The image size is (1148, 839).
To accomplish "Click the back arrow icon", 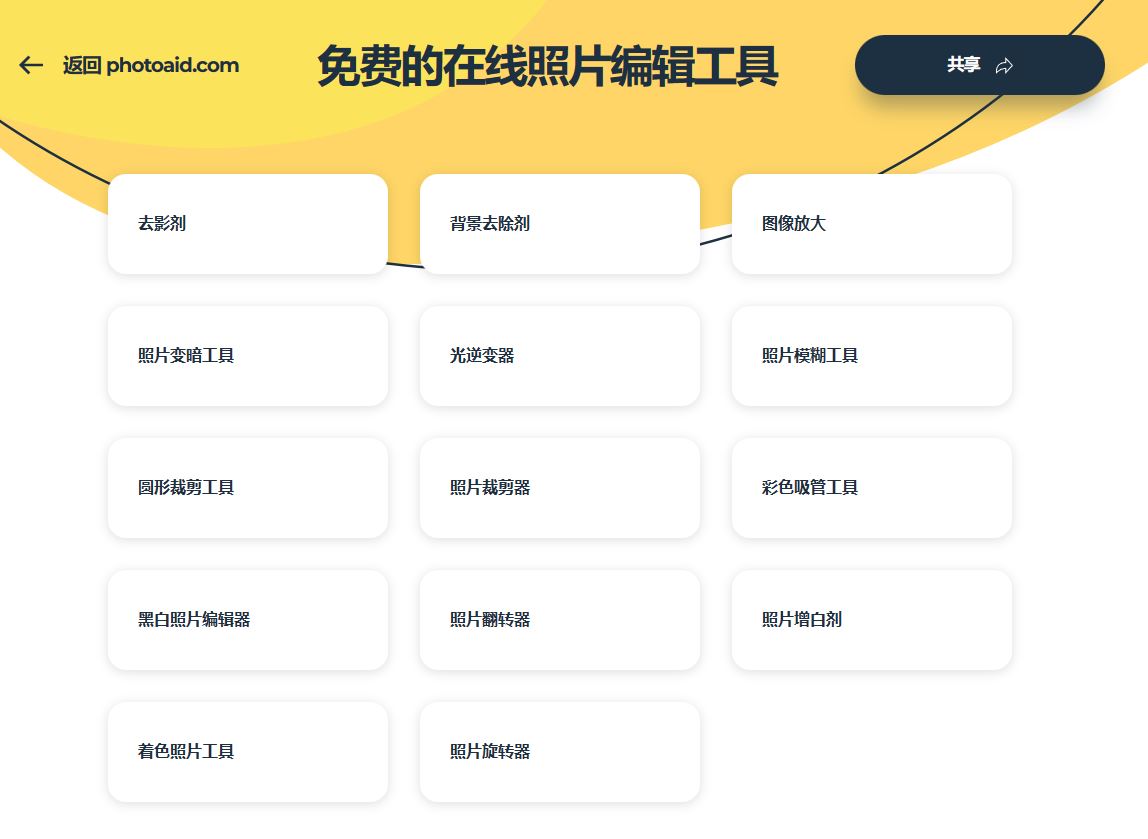I will coord(31,66).
